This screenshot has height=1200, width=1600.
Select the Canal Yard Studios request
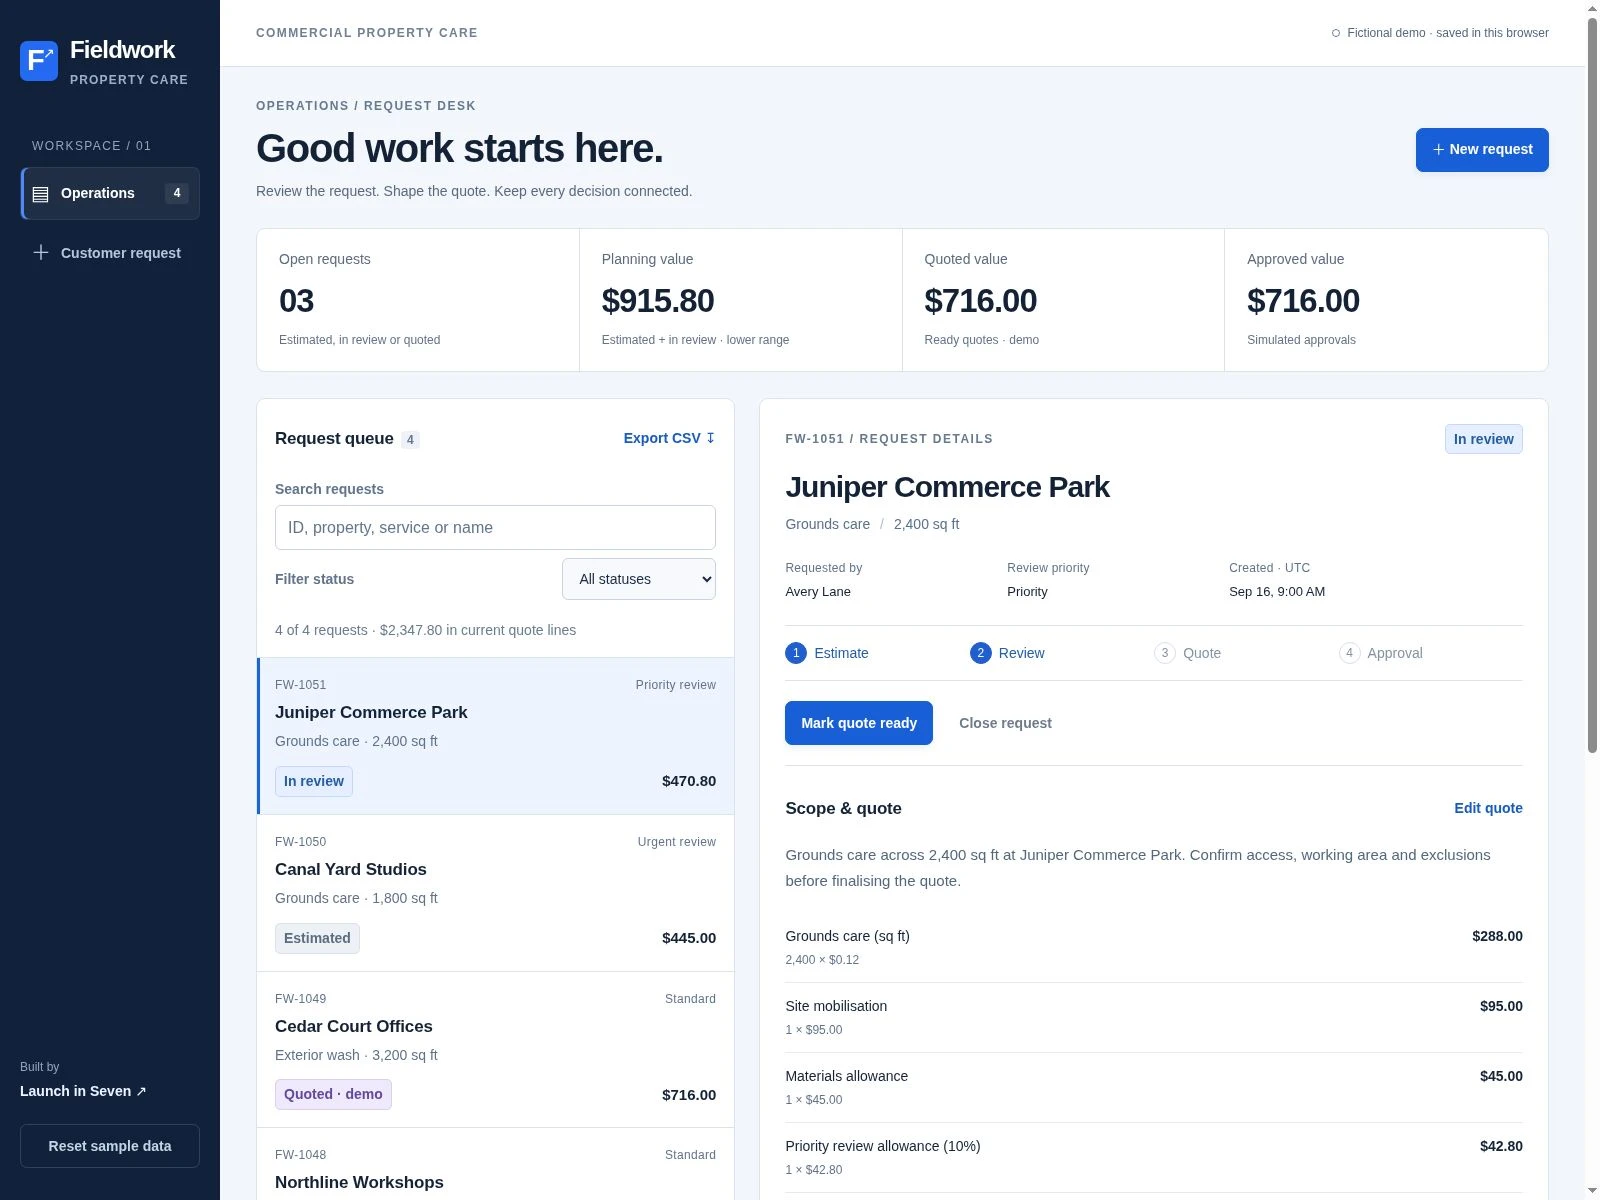495,893
